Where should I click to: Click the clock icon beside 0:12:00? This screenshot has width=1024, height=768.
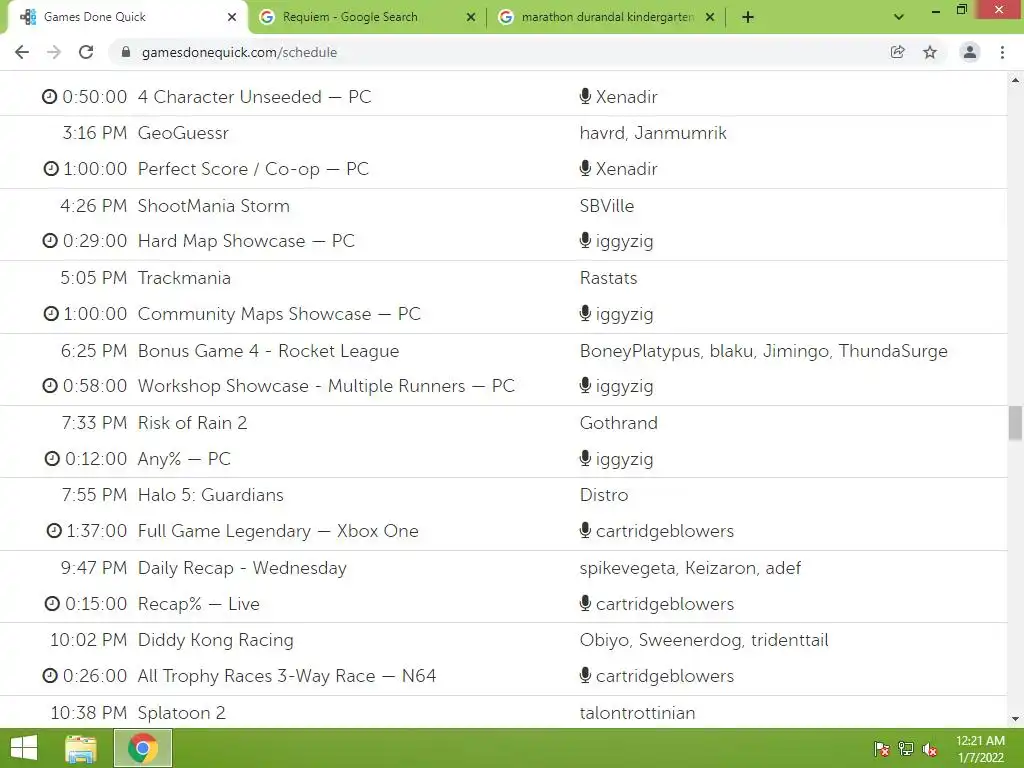[52, 458]
